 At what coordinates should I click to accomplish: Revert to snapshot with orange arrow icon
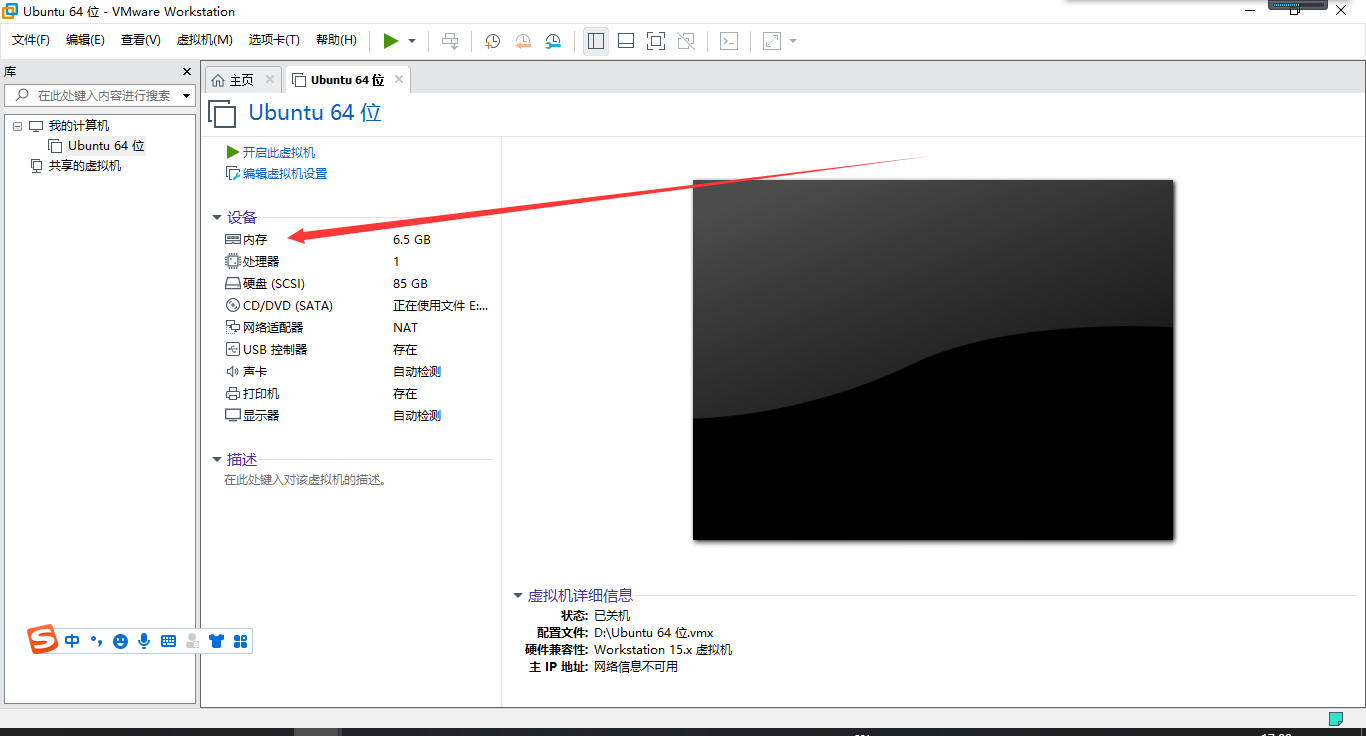(x=523, y=41)
